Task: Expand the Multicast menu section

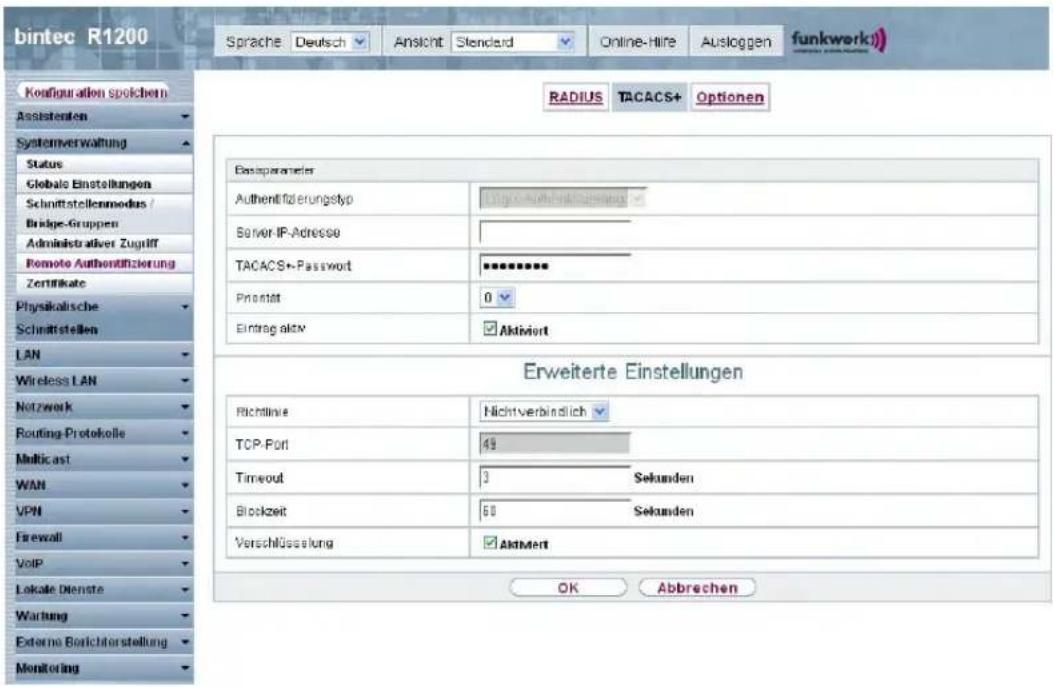Action: [x=103, y=459]
